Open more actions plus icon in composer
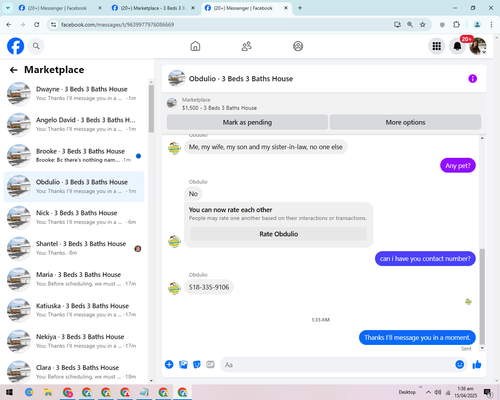Image resolution: width=500 pixels, height=400 pixels. (169, 365)
